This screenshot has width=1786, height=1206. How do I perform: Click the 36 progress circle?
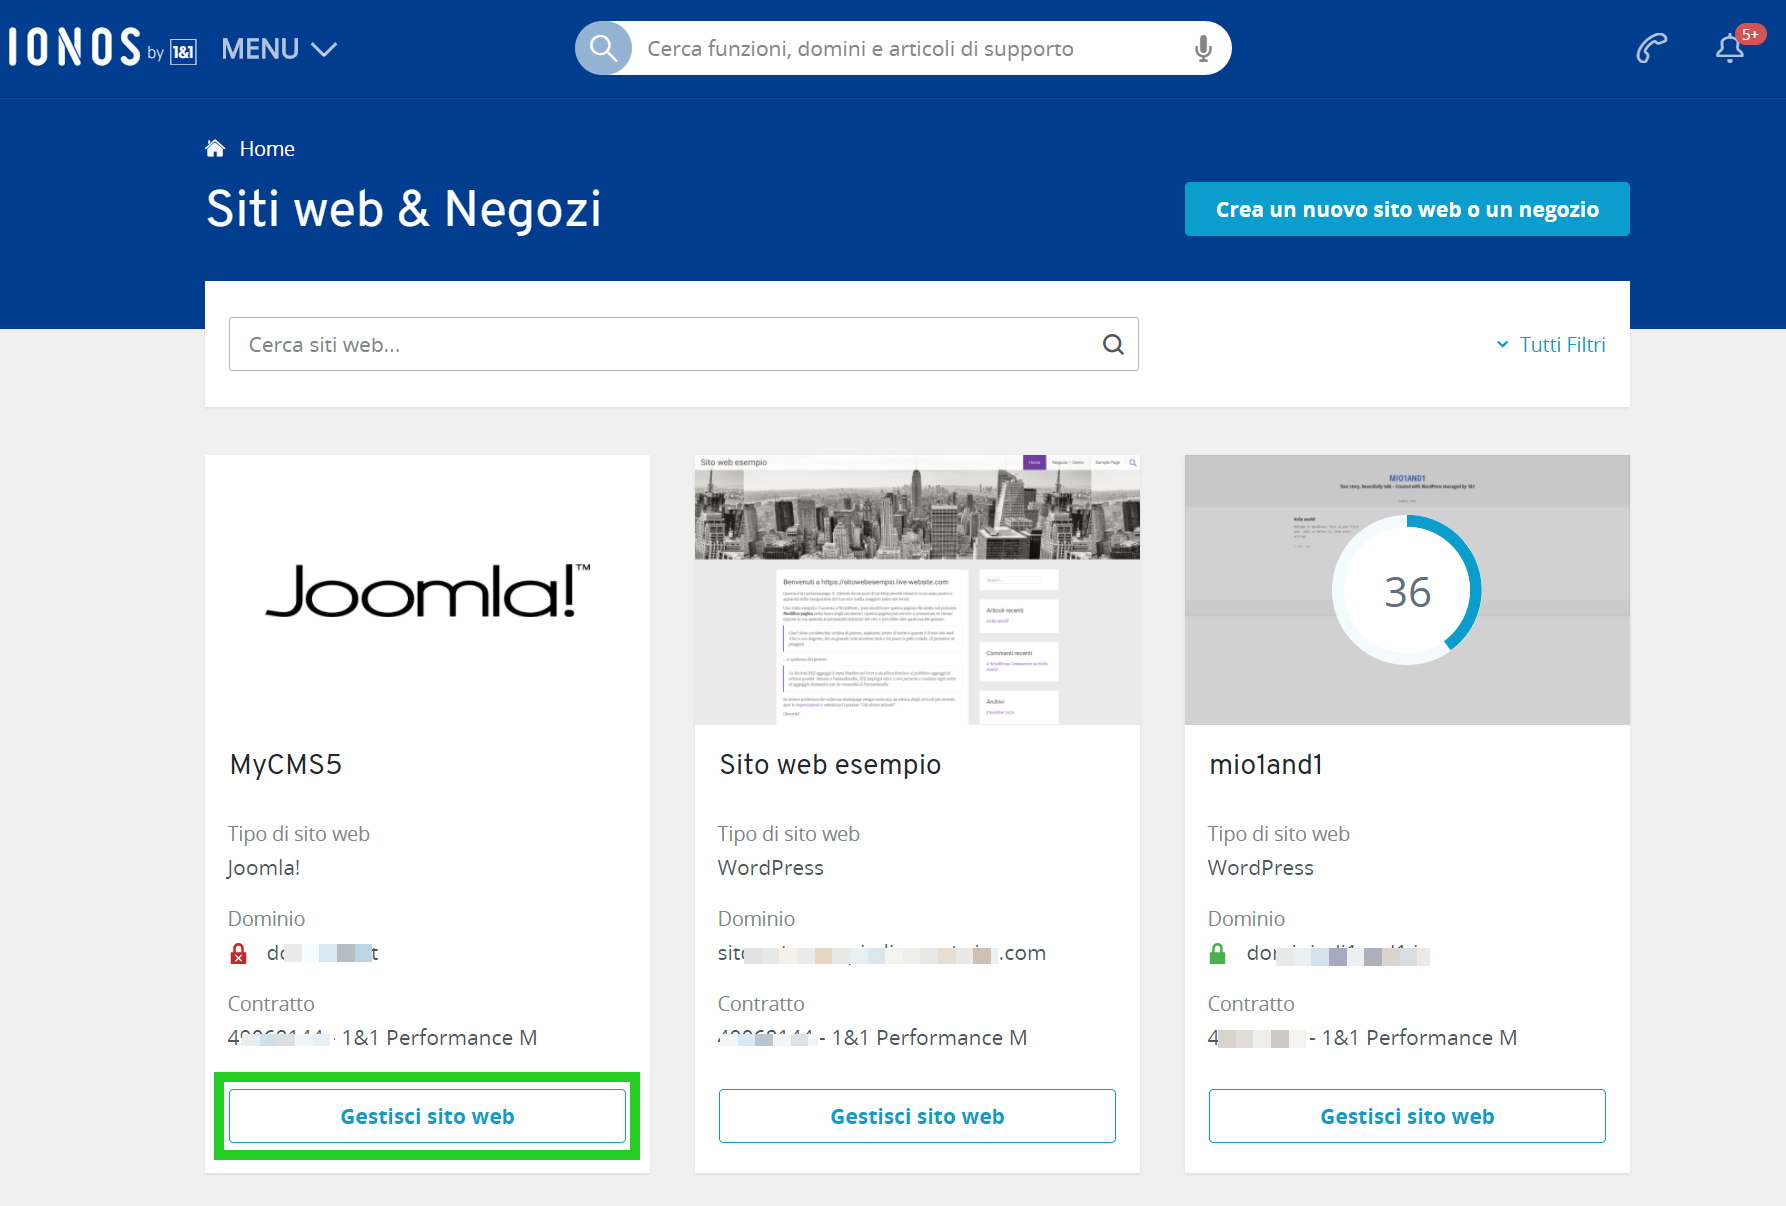(x=1407, y=590)
